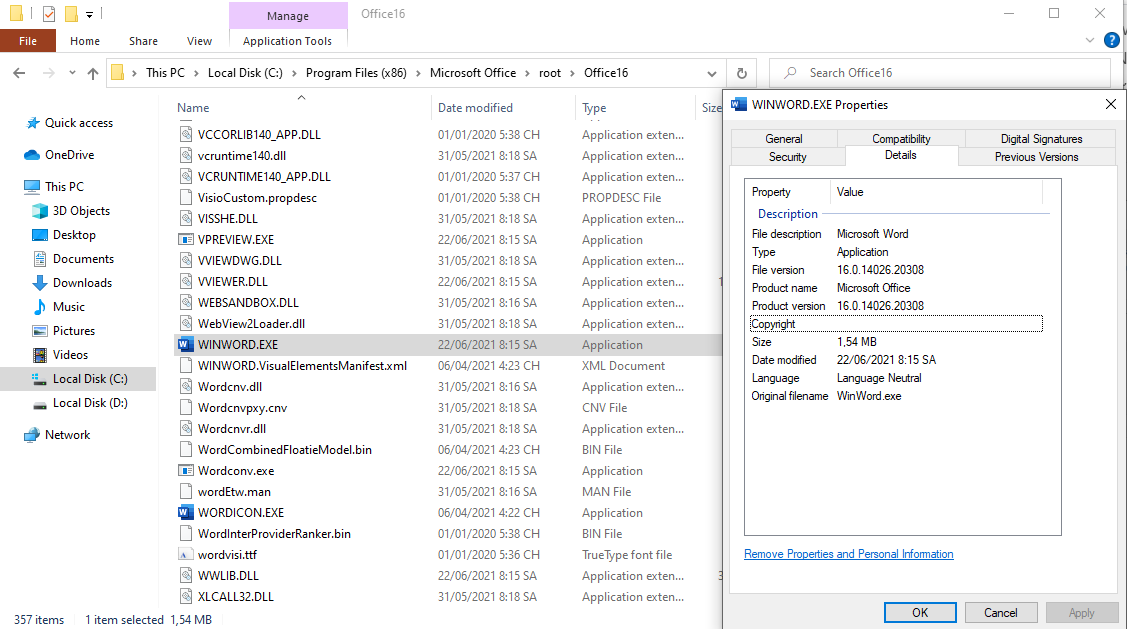Open the address bar dropdown arrow
The image size is (1127, 629).
711,72
